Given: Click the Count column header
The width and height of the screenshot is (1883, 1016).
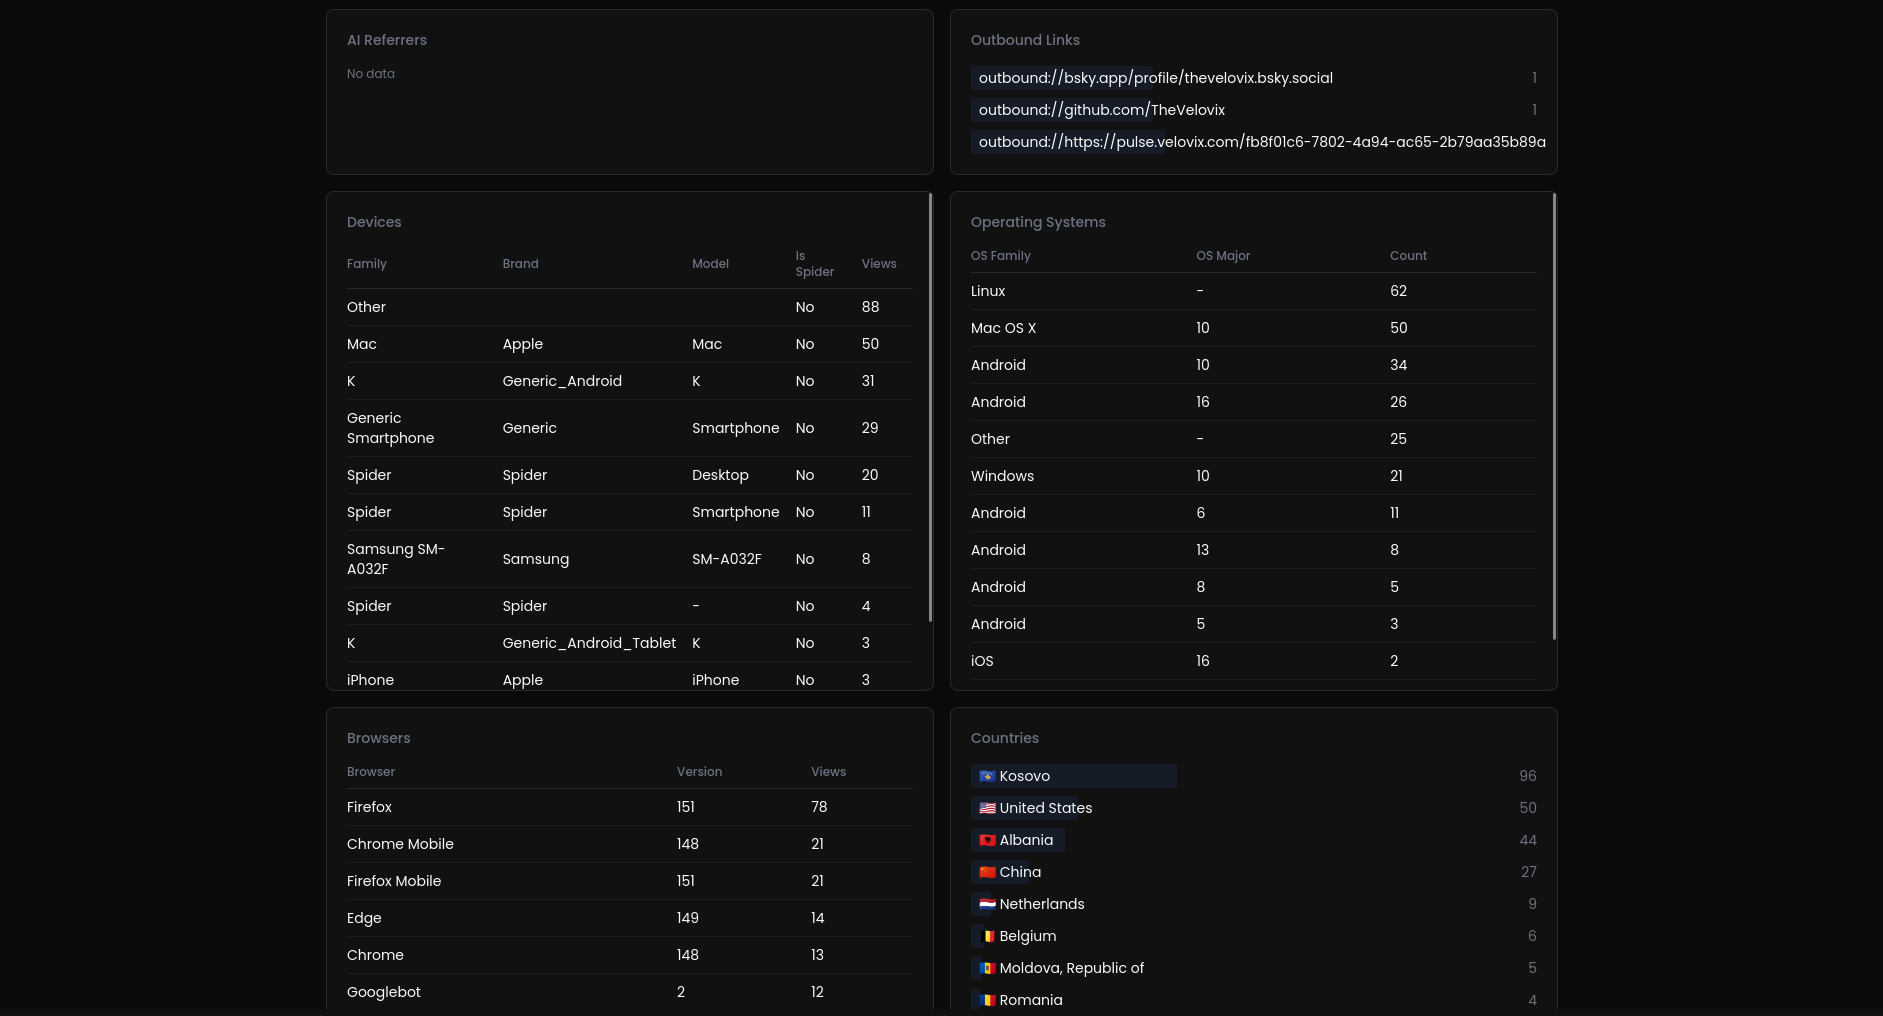Looking at the screenshot, I should coord(1408,256).
